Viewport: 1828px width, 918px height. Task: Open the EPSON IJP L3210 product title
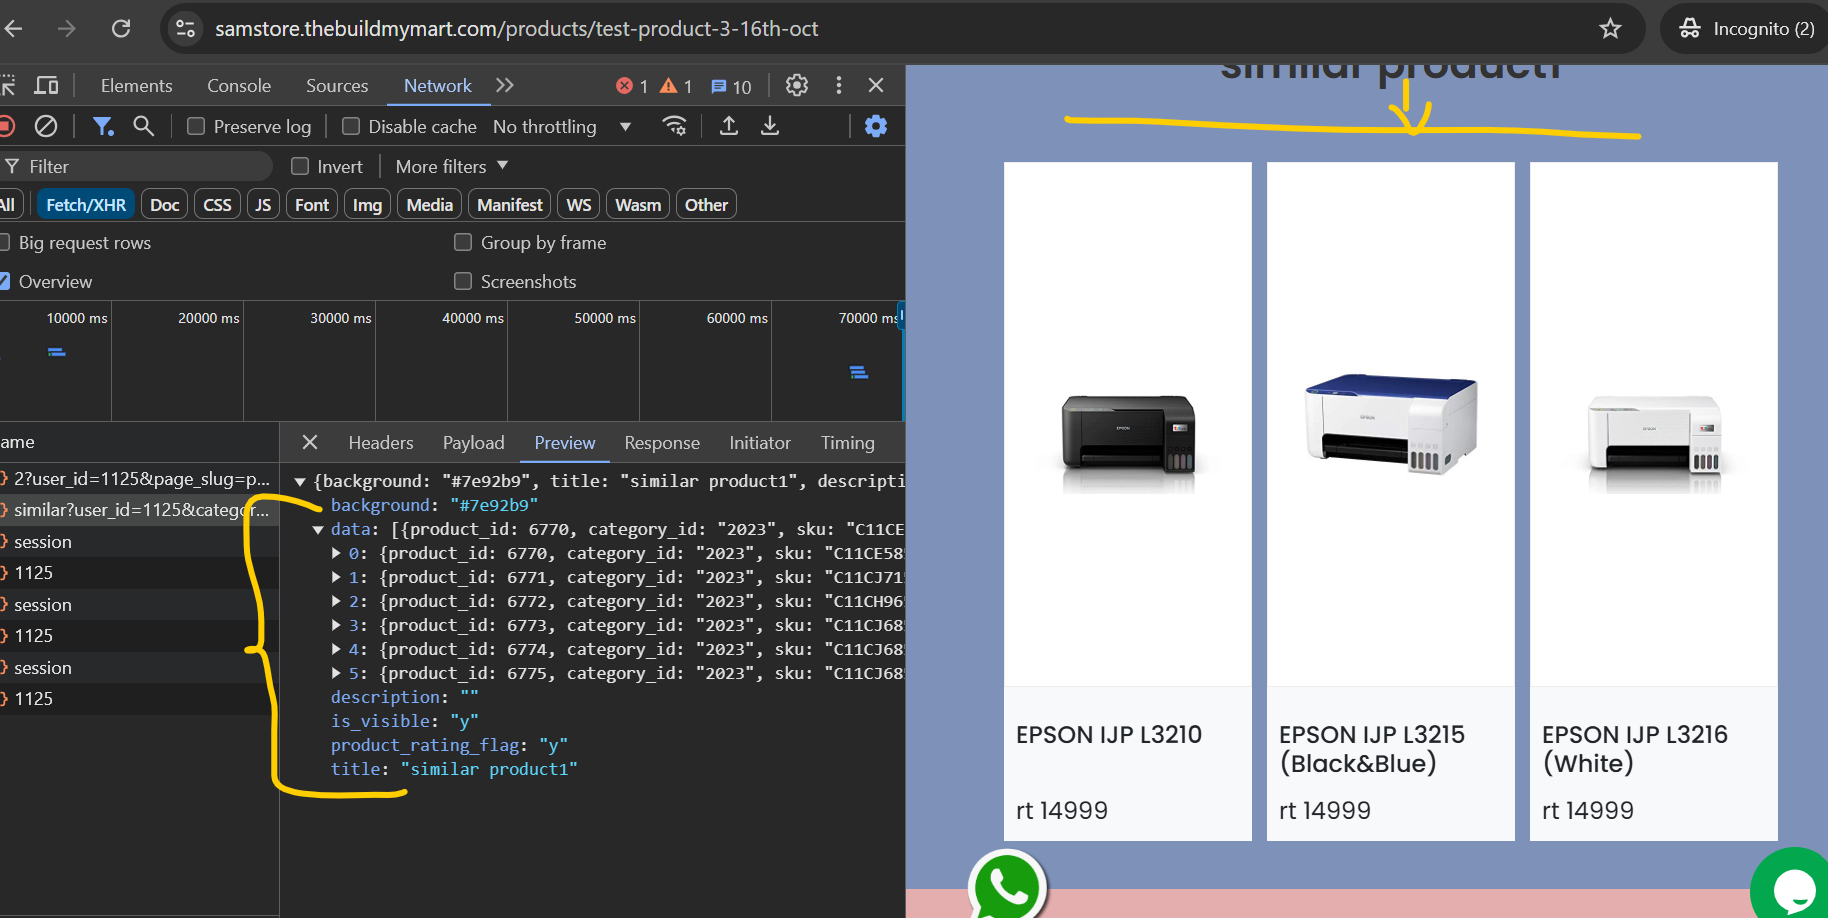[1109, 734]
